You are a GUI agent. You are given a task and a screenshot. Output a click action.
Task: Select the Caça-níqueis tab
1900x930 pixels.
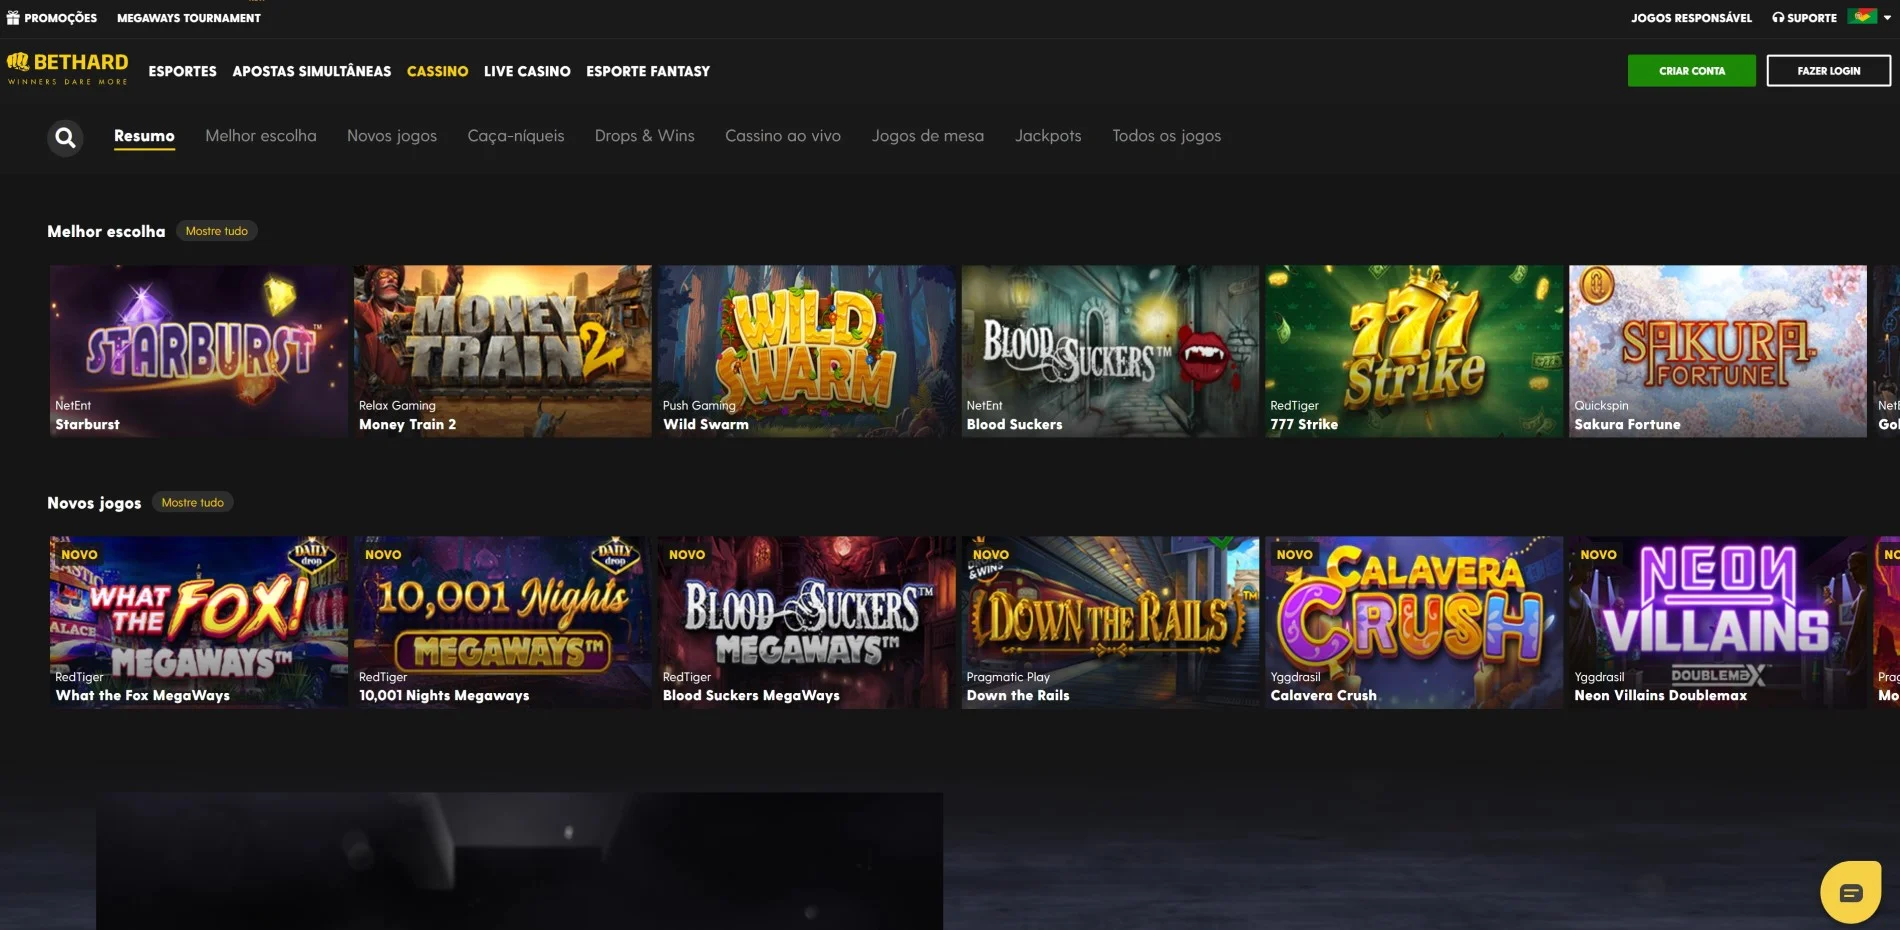pos(515,136)
